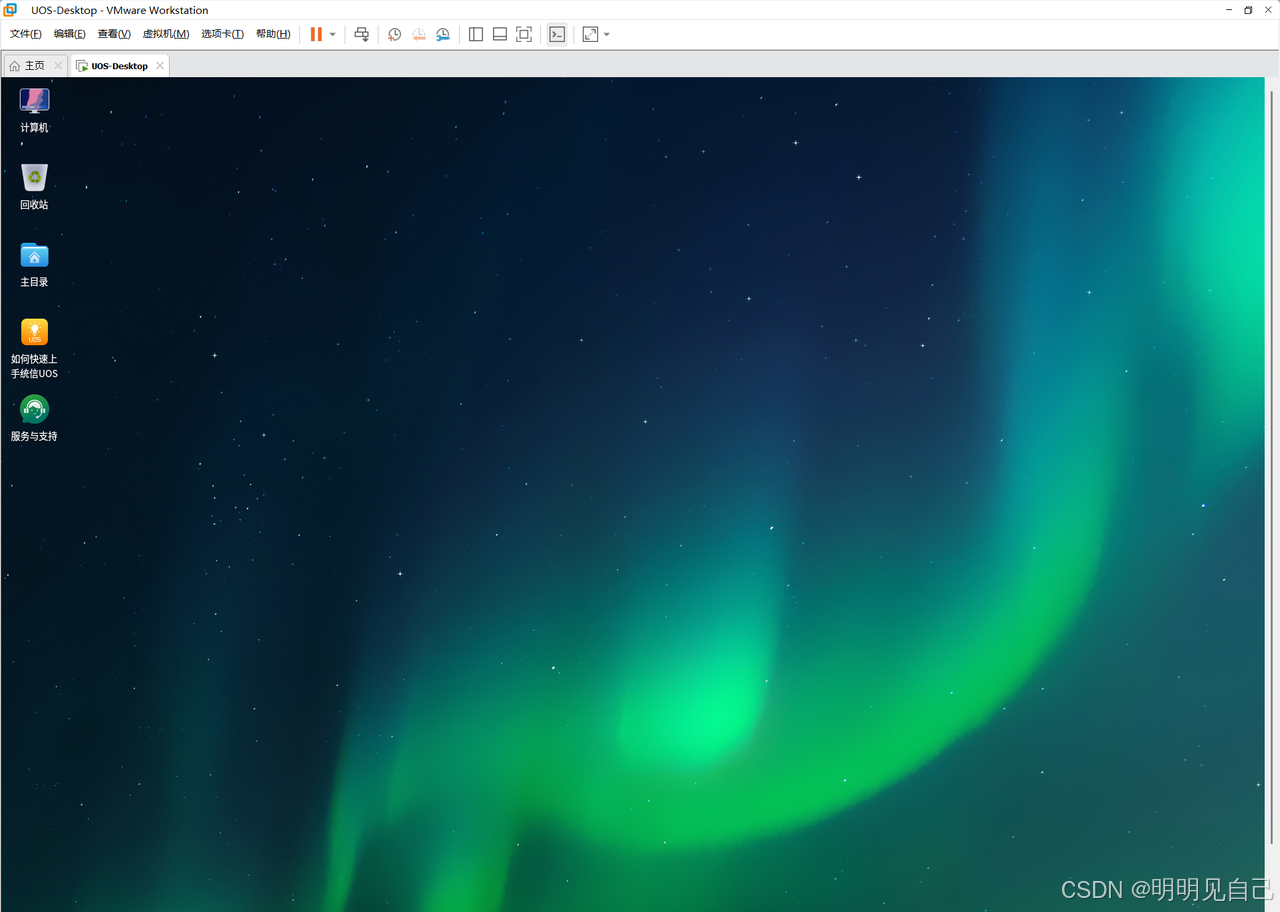The height and width of the screenshot is (912, 1280).
Task: Revert to the previous snapshot icon
Action: point(419,34)
